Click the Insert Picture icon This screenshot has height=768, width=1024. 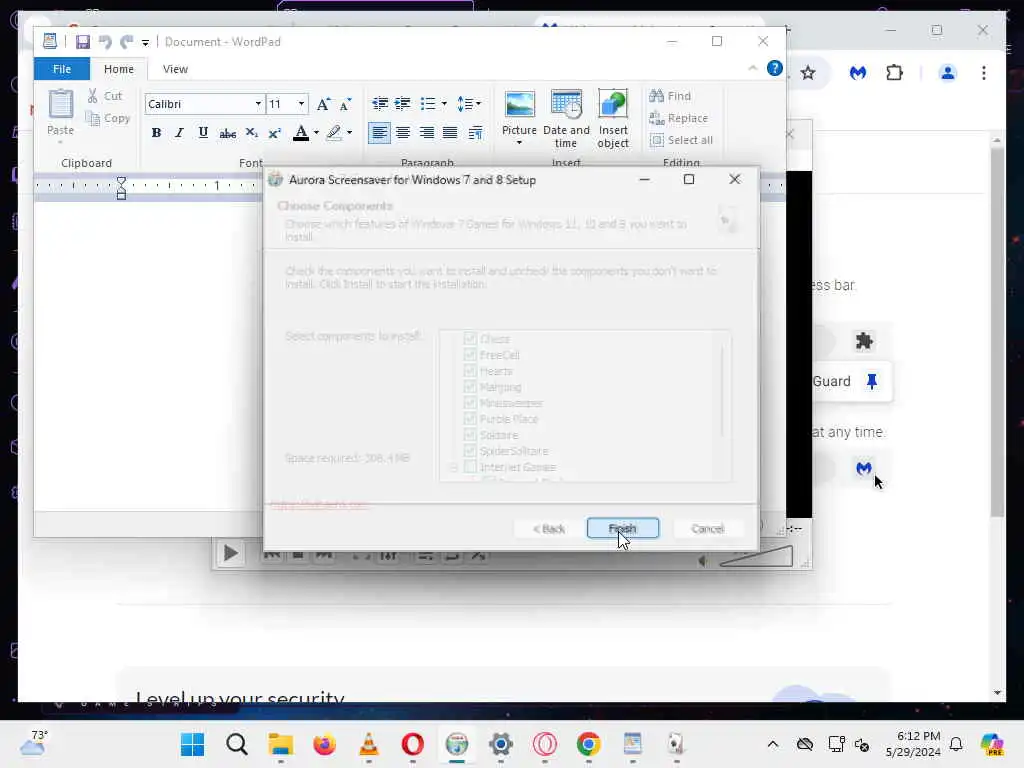[520, 104]
